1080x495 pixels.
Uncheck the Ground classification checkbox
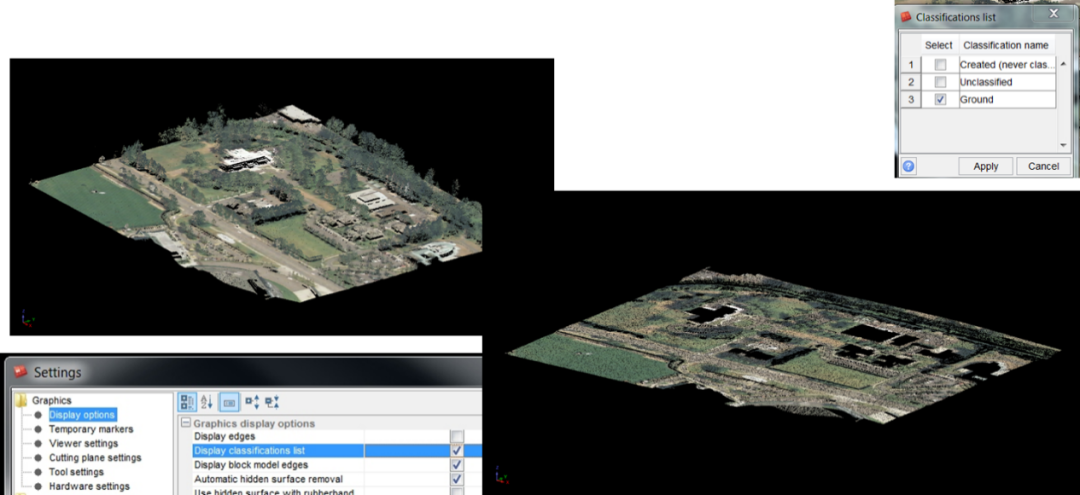[x=940, y=99]
